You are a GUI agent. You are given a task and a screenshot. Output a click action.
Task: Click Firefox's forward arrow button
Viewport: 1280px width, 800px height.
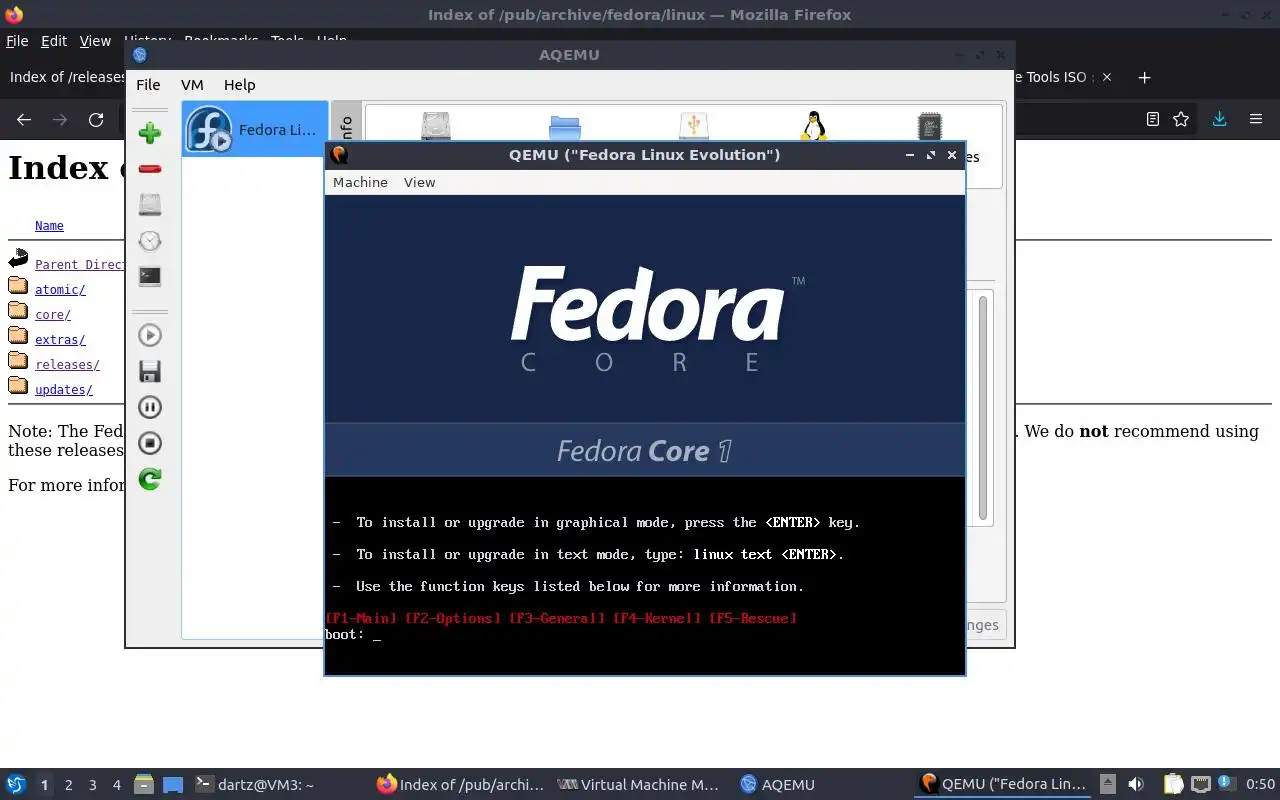click(x=60, y=119)
